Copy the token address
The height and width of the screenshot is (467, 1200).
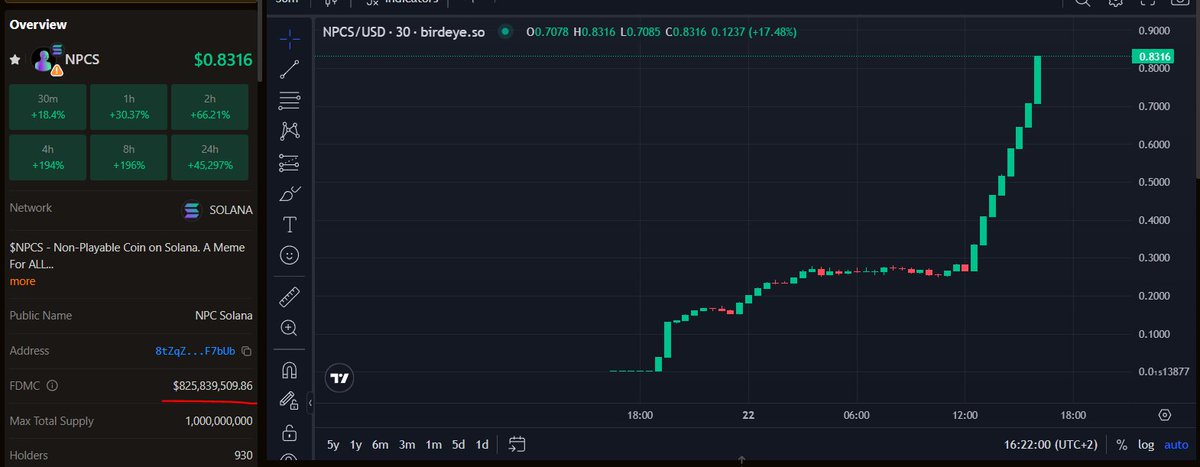[x=247, y=351]
